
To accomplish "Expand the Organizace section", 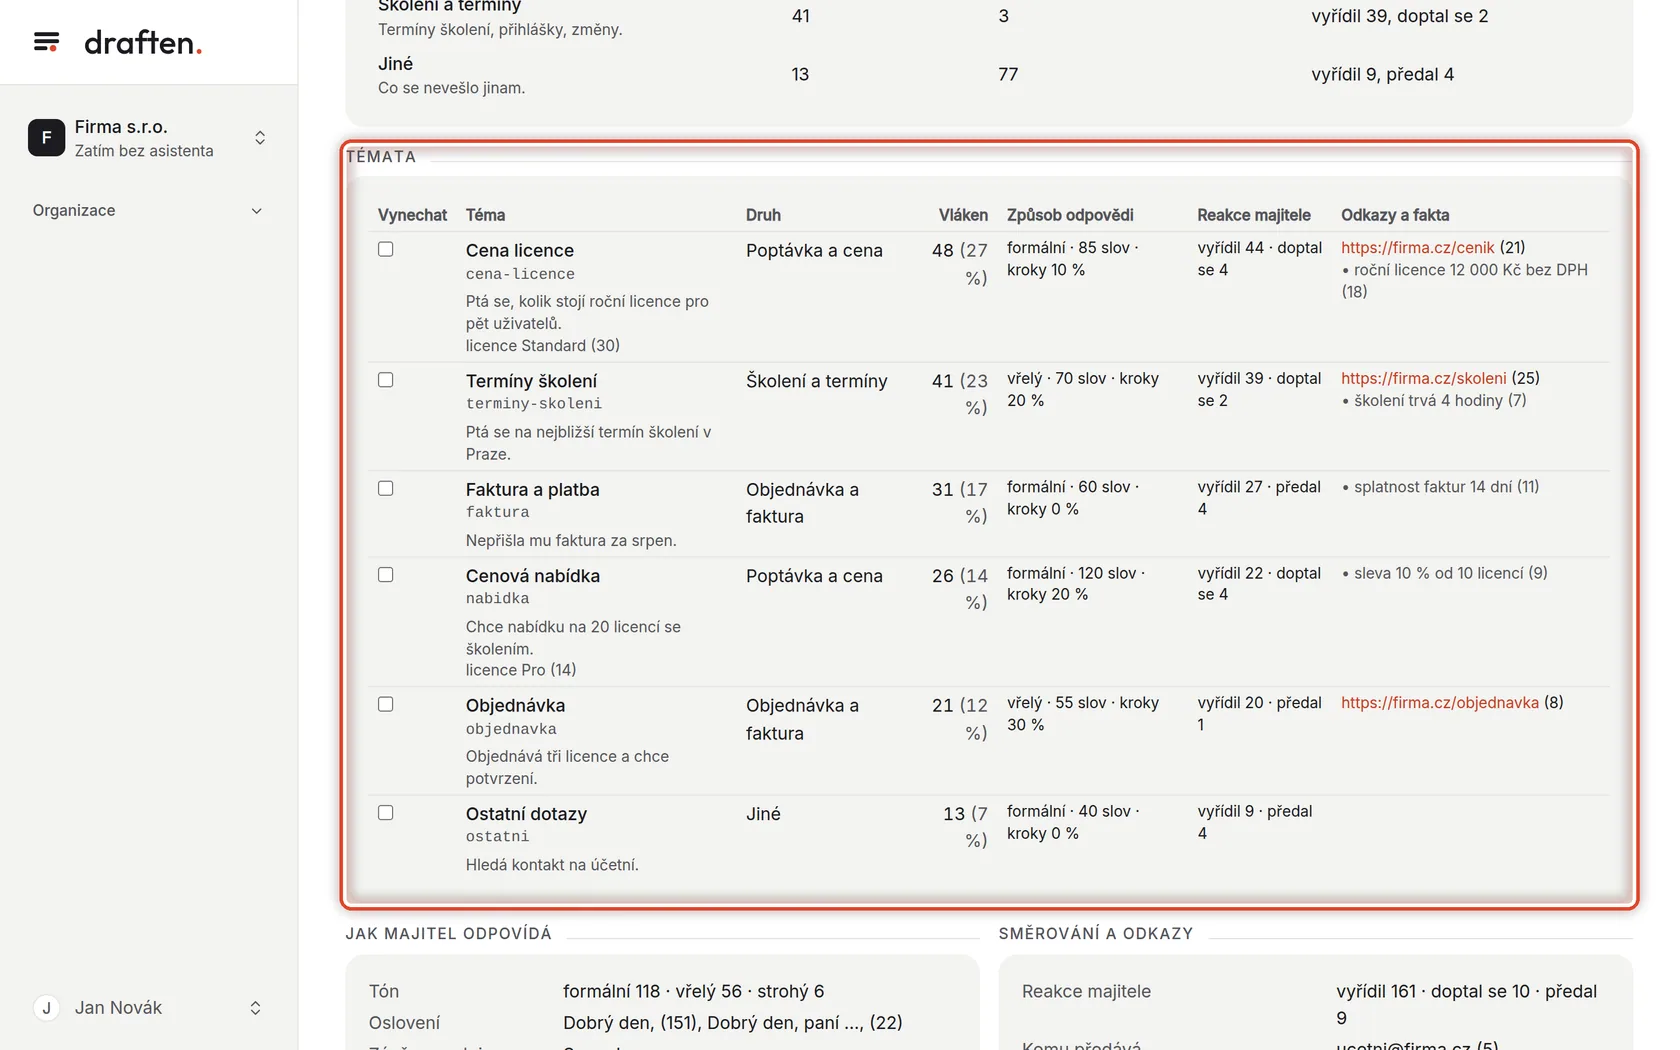I will point(148,210).
